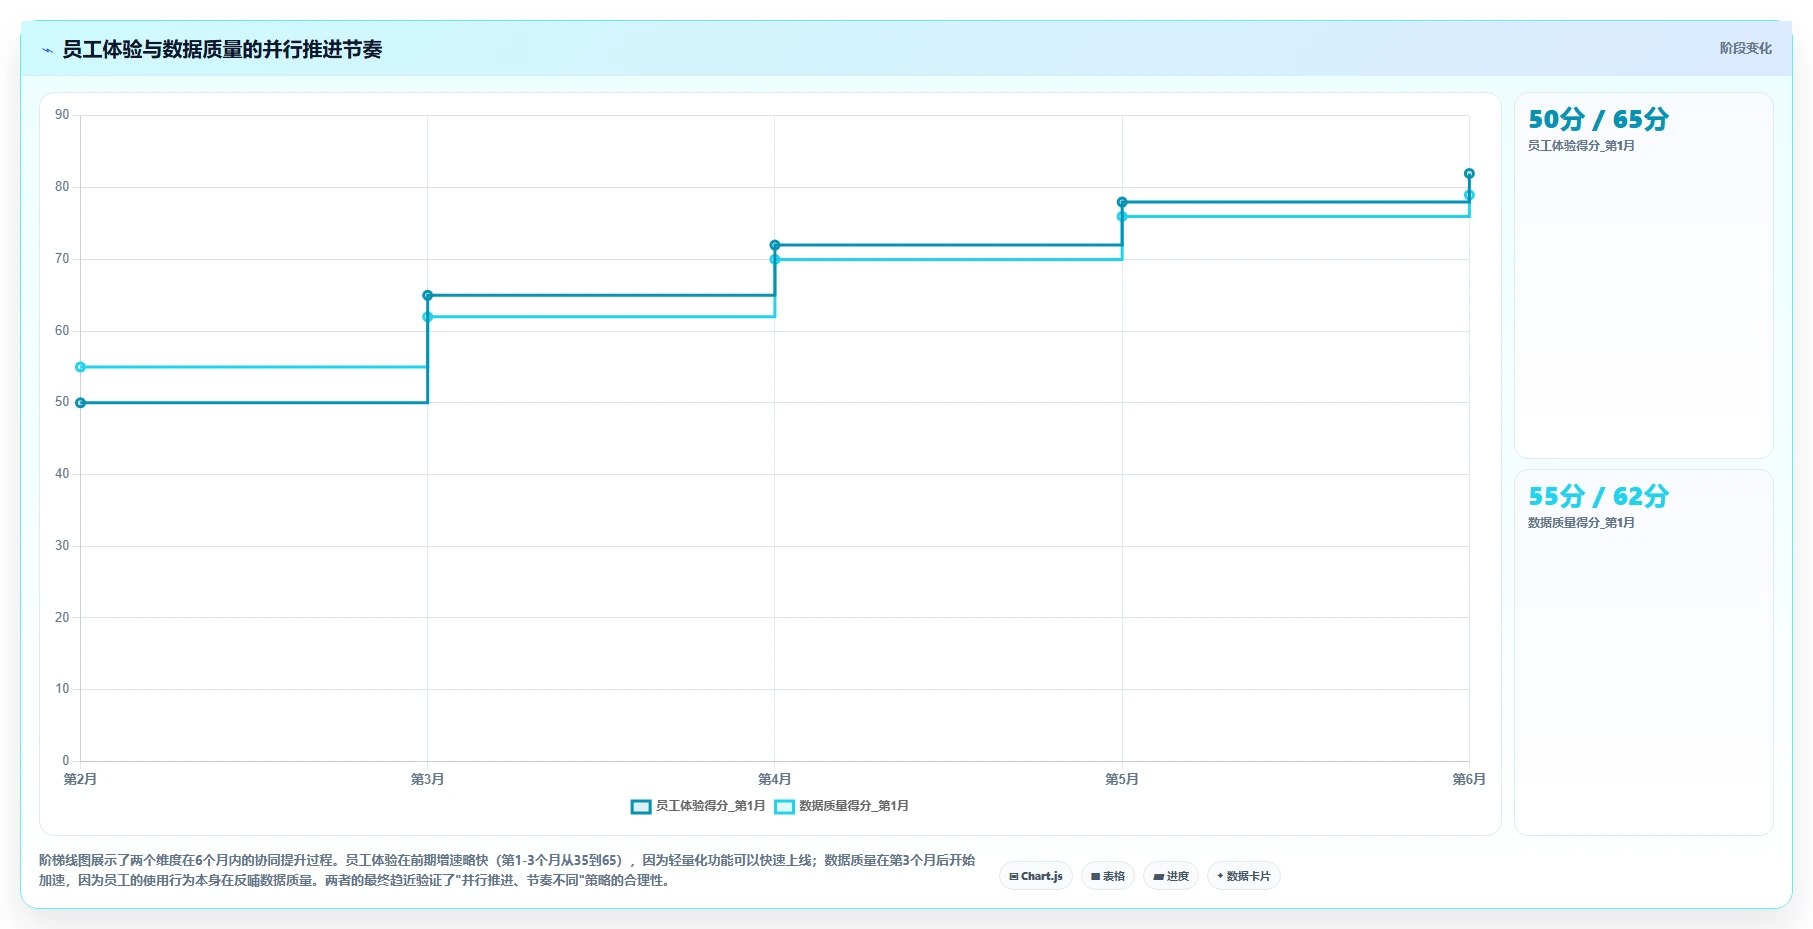Click the chart title 员工体验与数据质量的并行推进节奏
Screen dimensions: 1813x929
point(222,49)
